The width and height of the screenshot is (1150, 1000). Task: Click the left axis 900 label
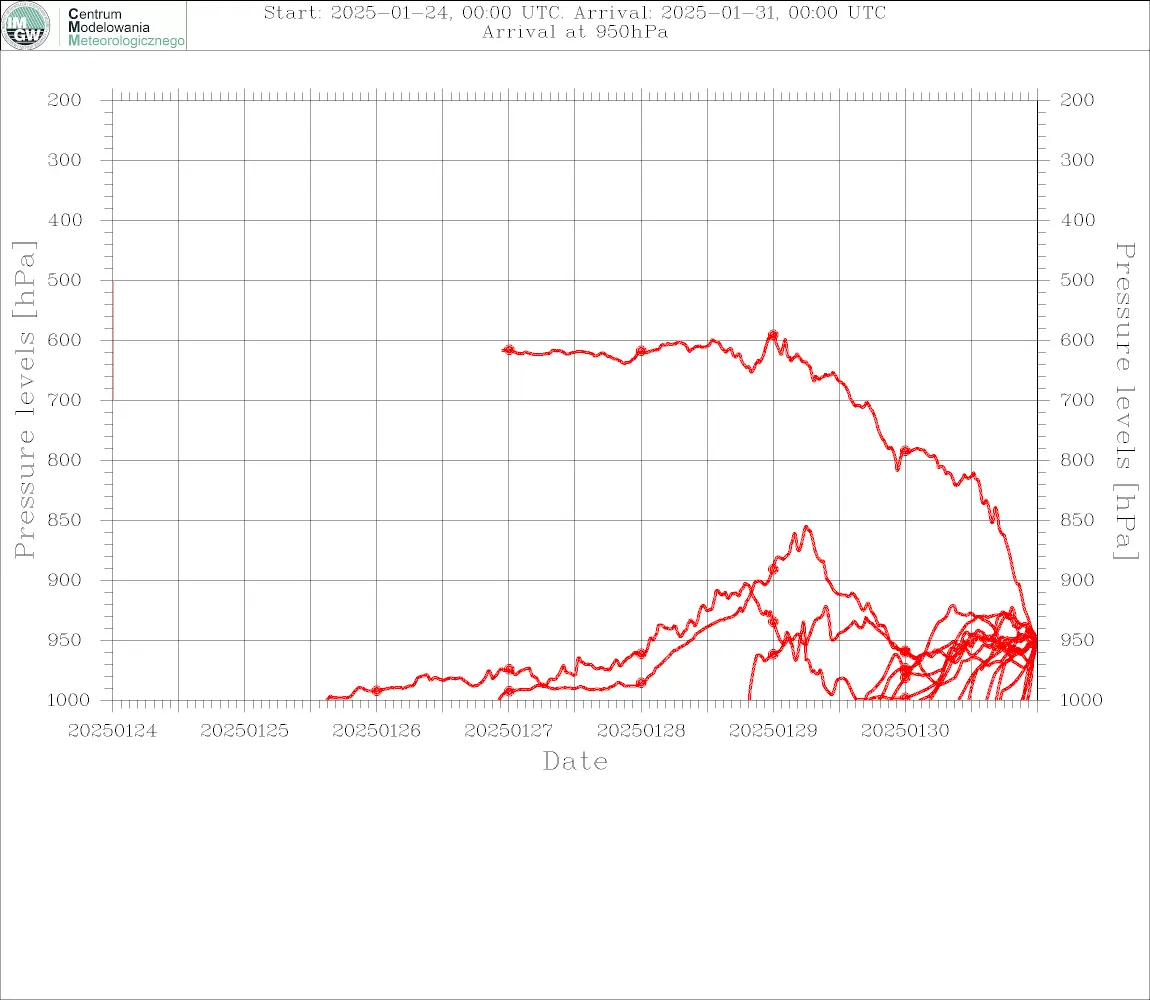click(x=65, y=580)
